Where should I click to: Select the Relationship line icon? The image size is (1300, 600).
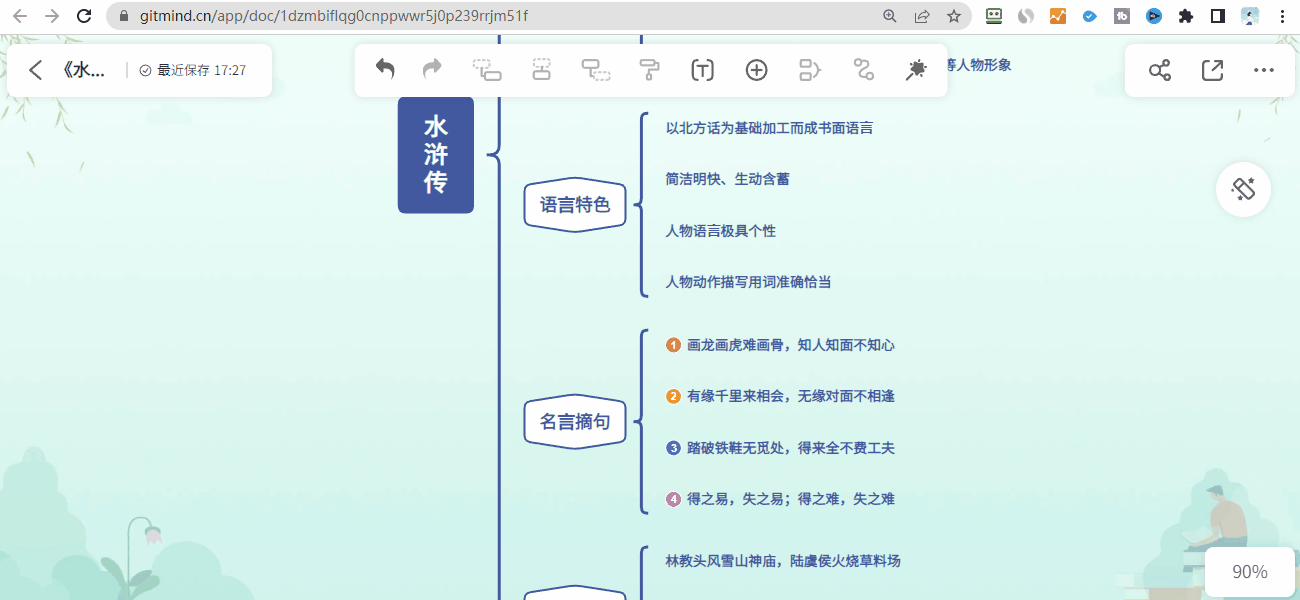pyautogui.click(x=863, y=70)
